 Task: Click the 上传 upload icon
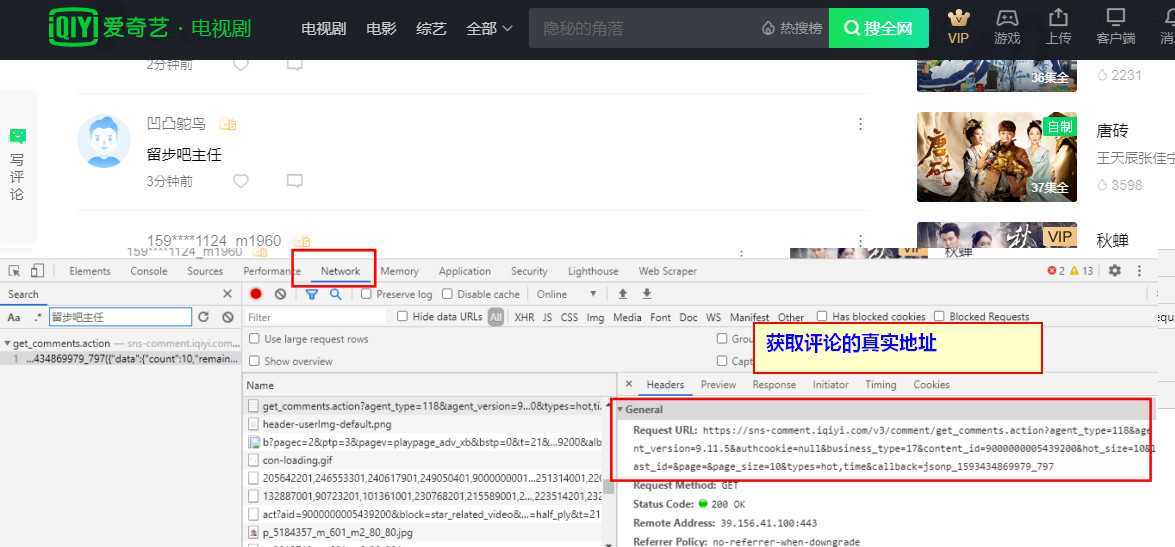click(x=1057, y=28)
